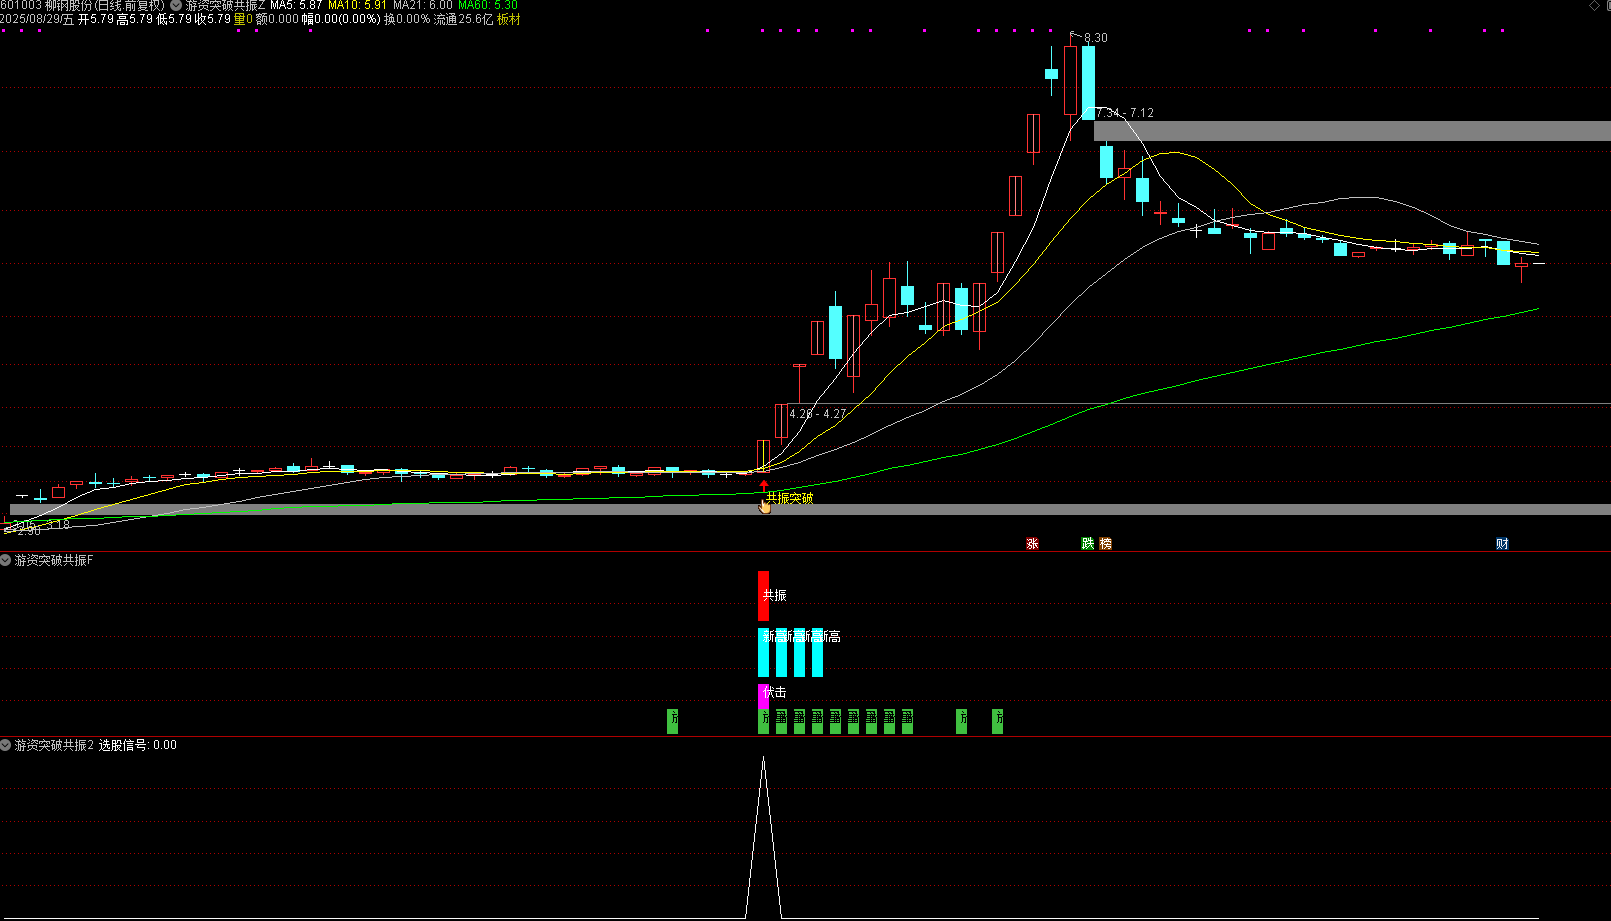The image size is (1611, 921).
Task: Expand the 游资突破共振Z indicator dropdown
Action: [176, 6]
